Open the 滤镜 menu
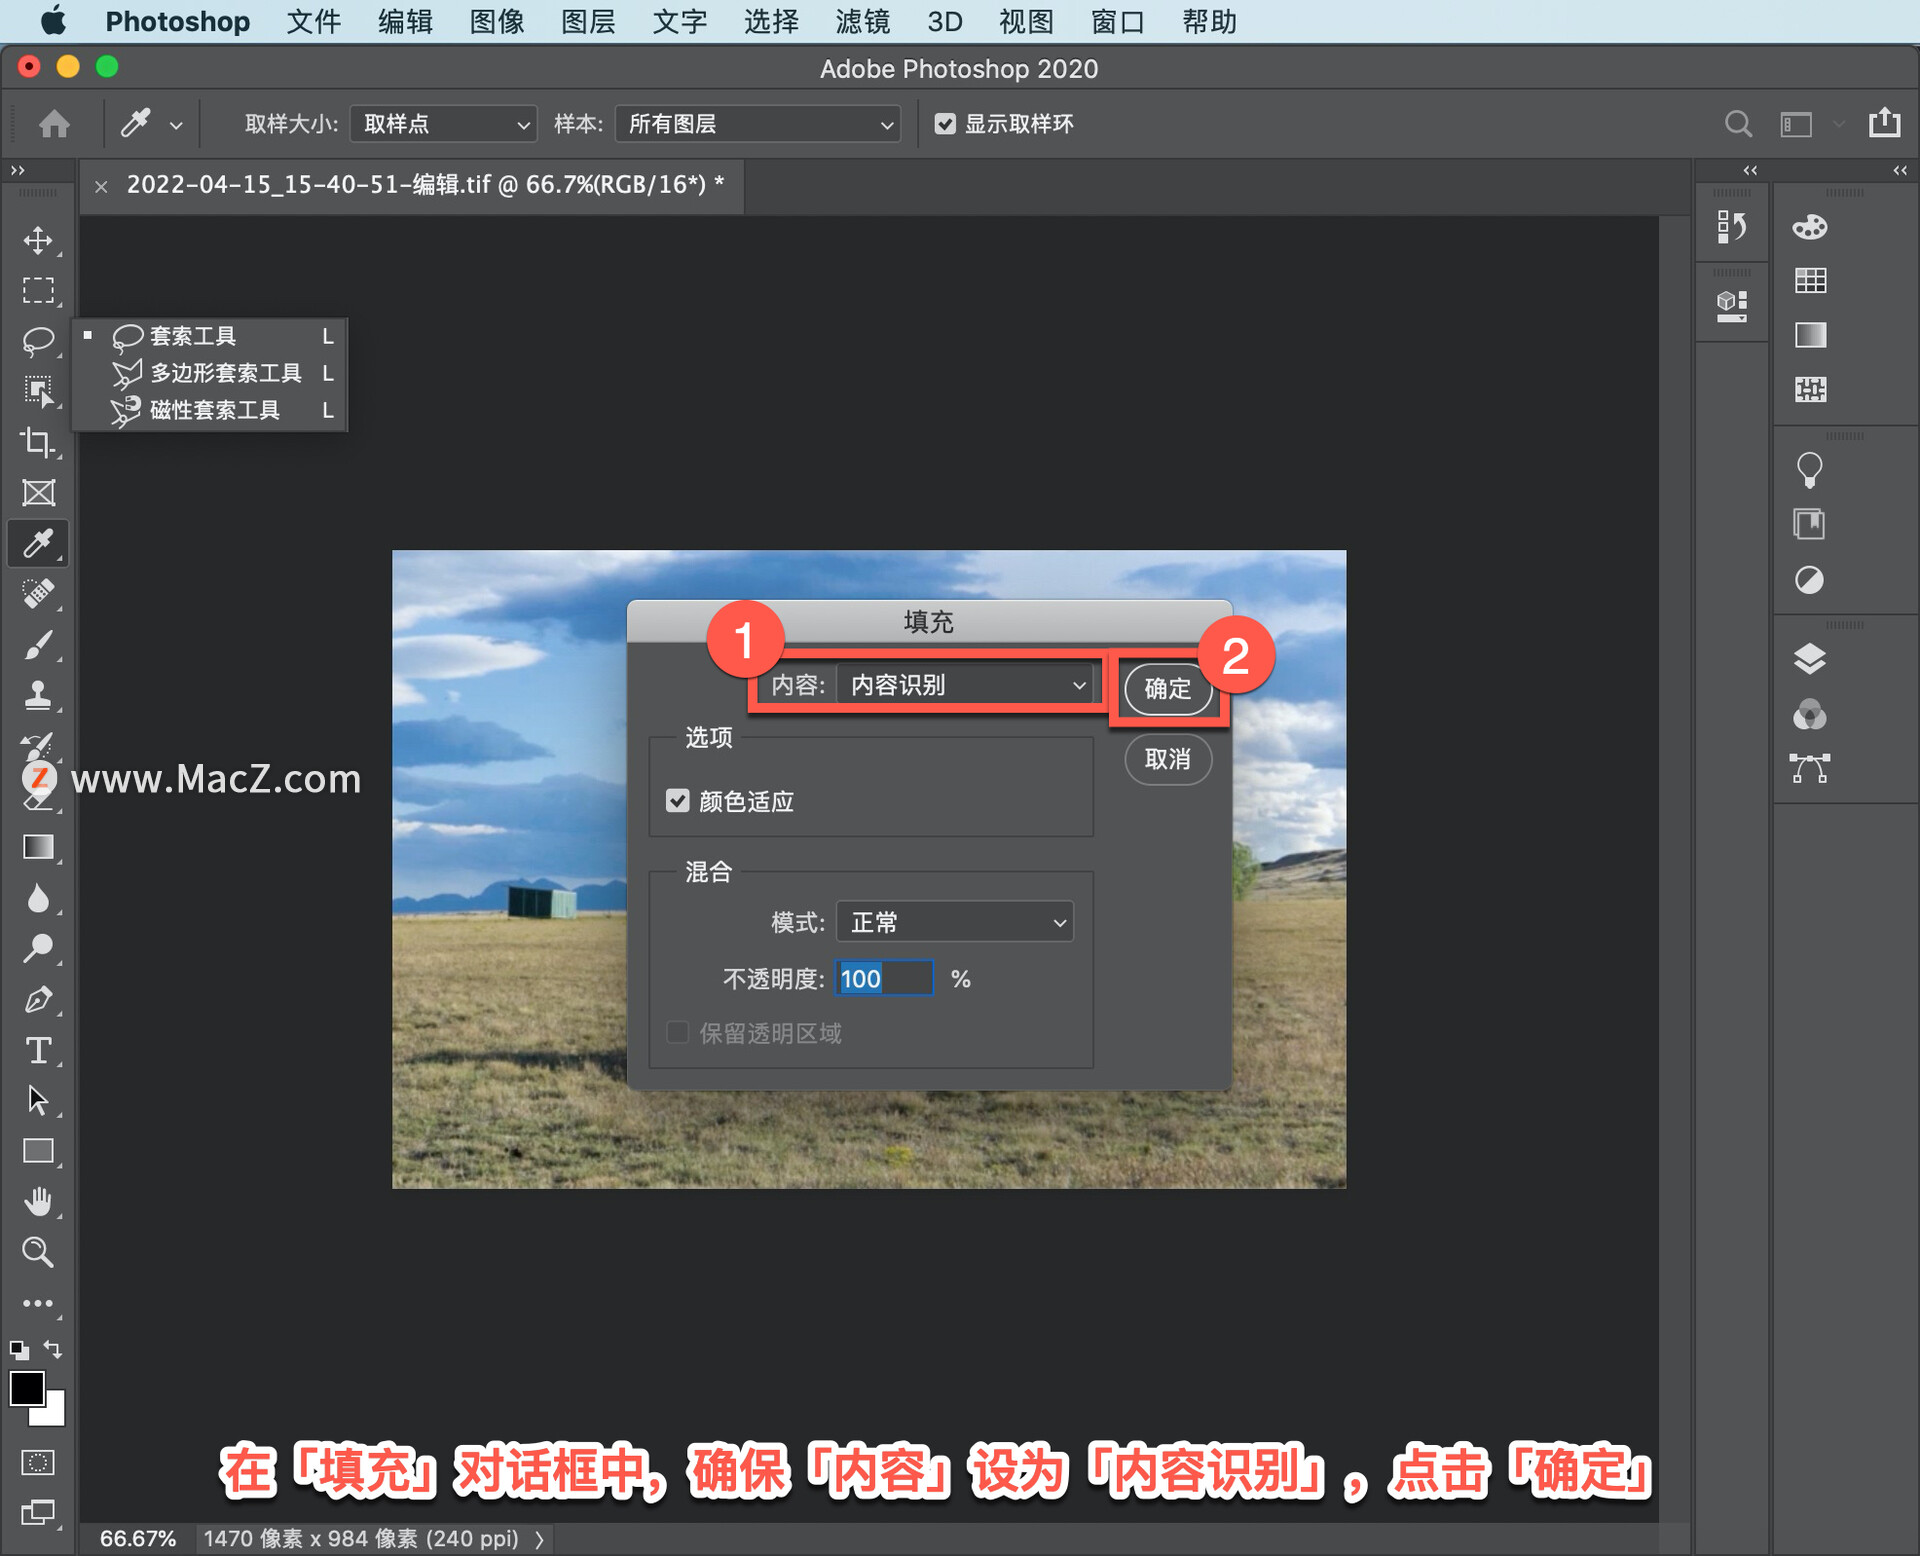The image size is (1920, 1556). click(862, 21)
